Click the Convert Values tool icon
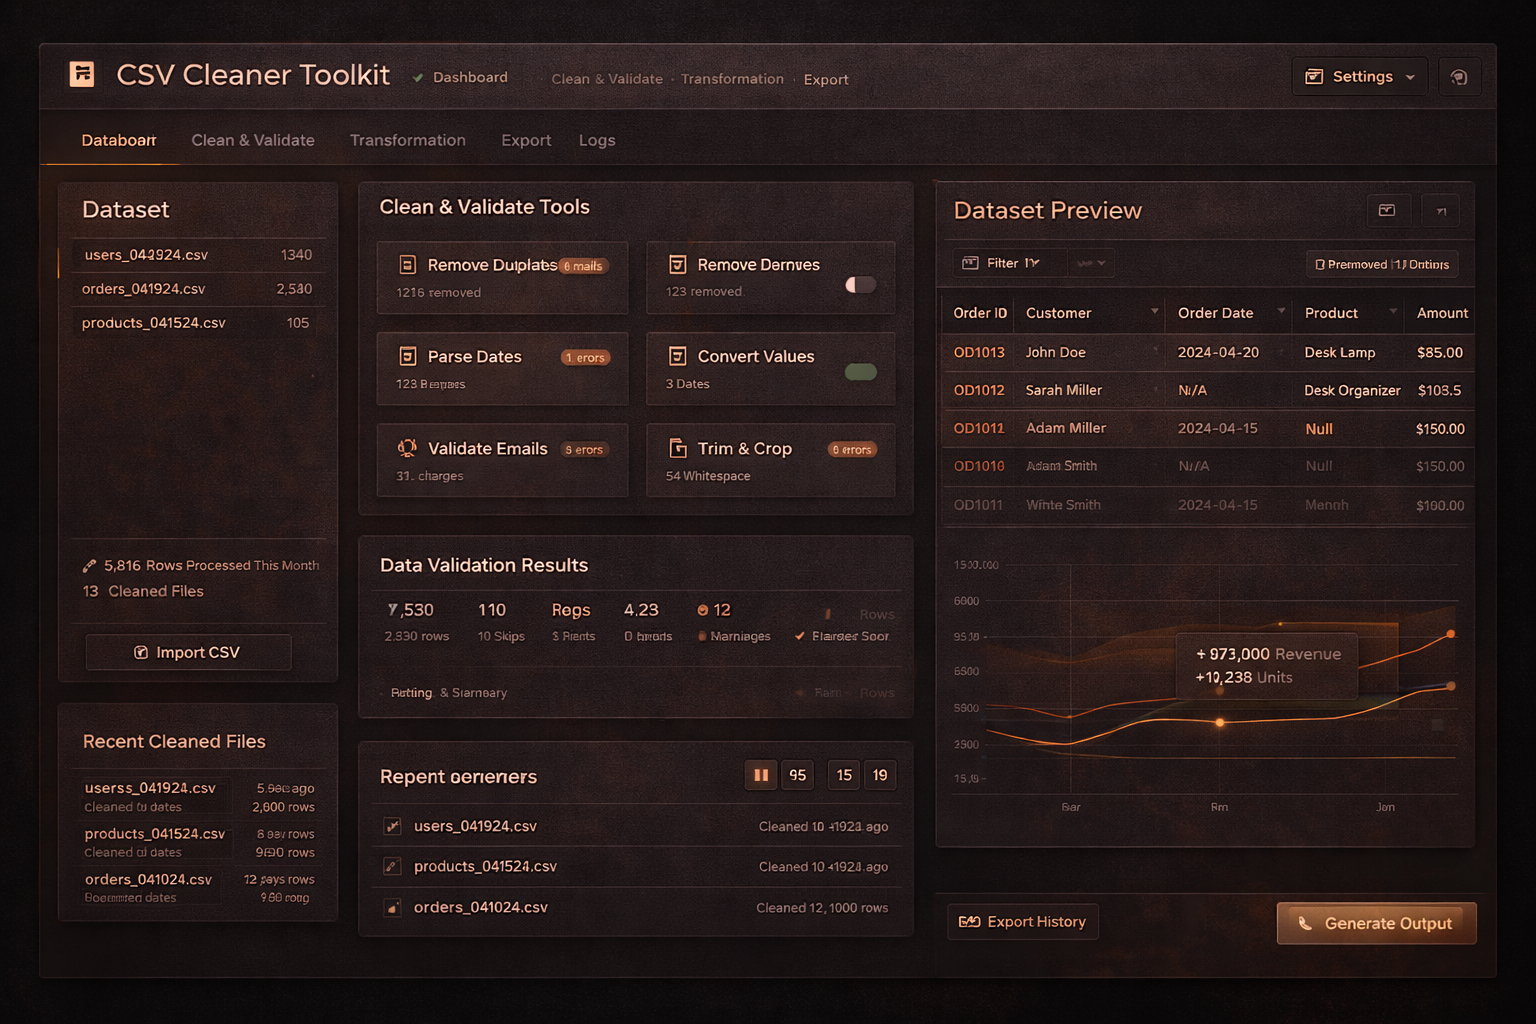1536x1024 pixels. [x=677, y=356]
